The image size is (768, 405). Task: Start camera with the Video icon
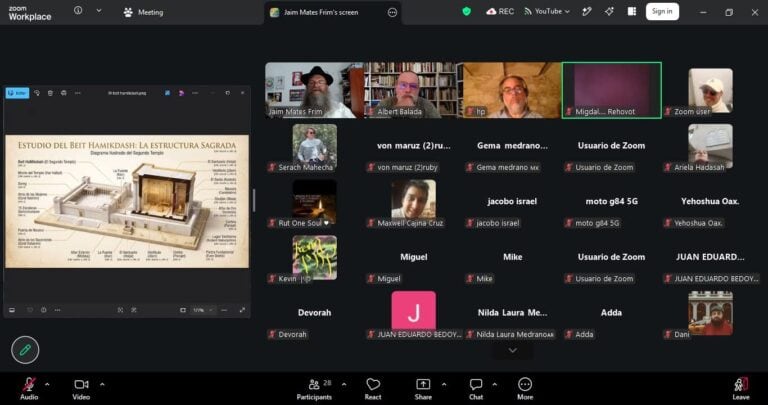[81, 385]
